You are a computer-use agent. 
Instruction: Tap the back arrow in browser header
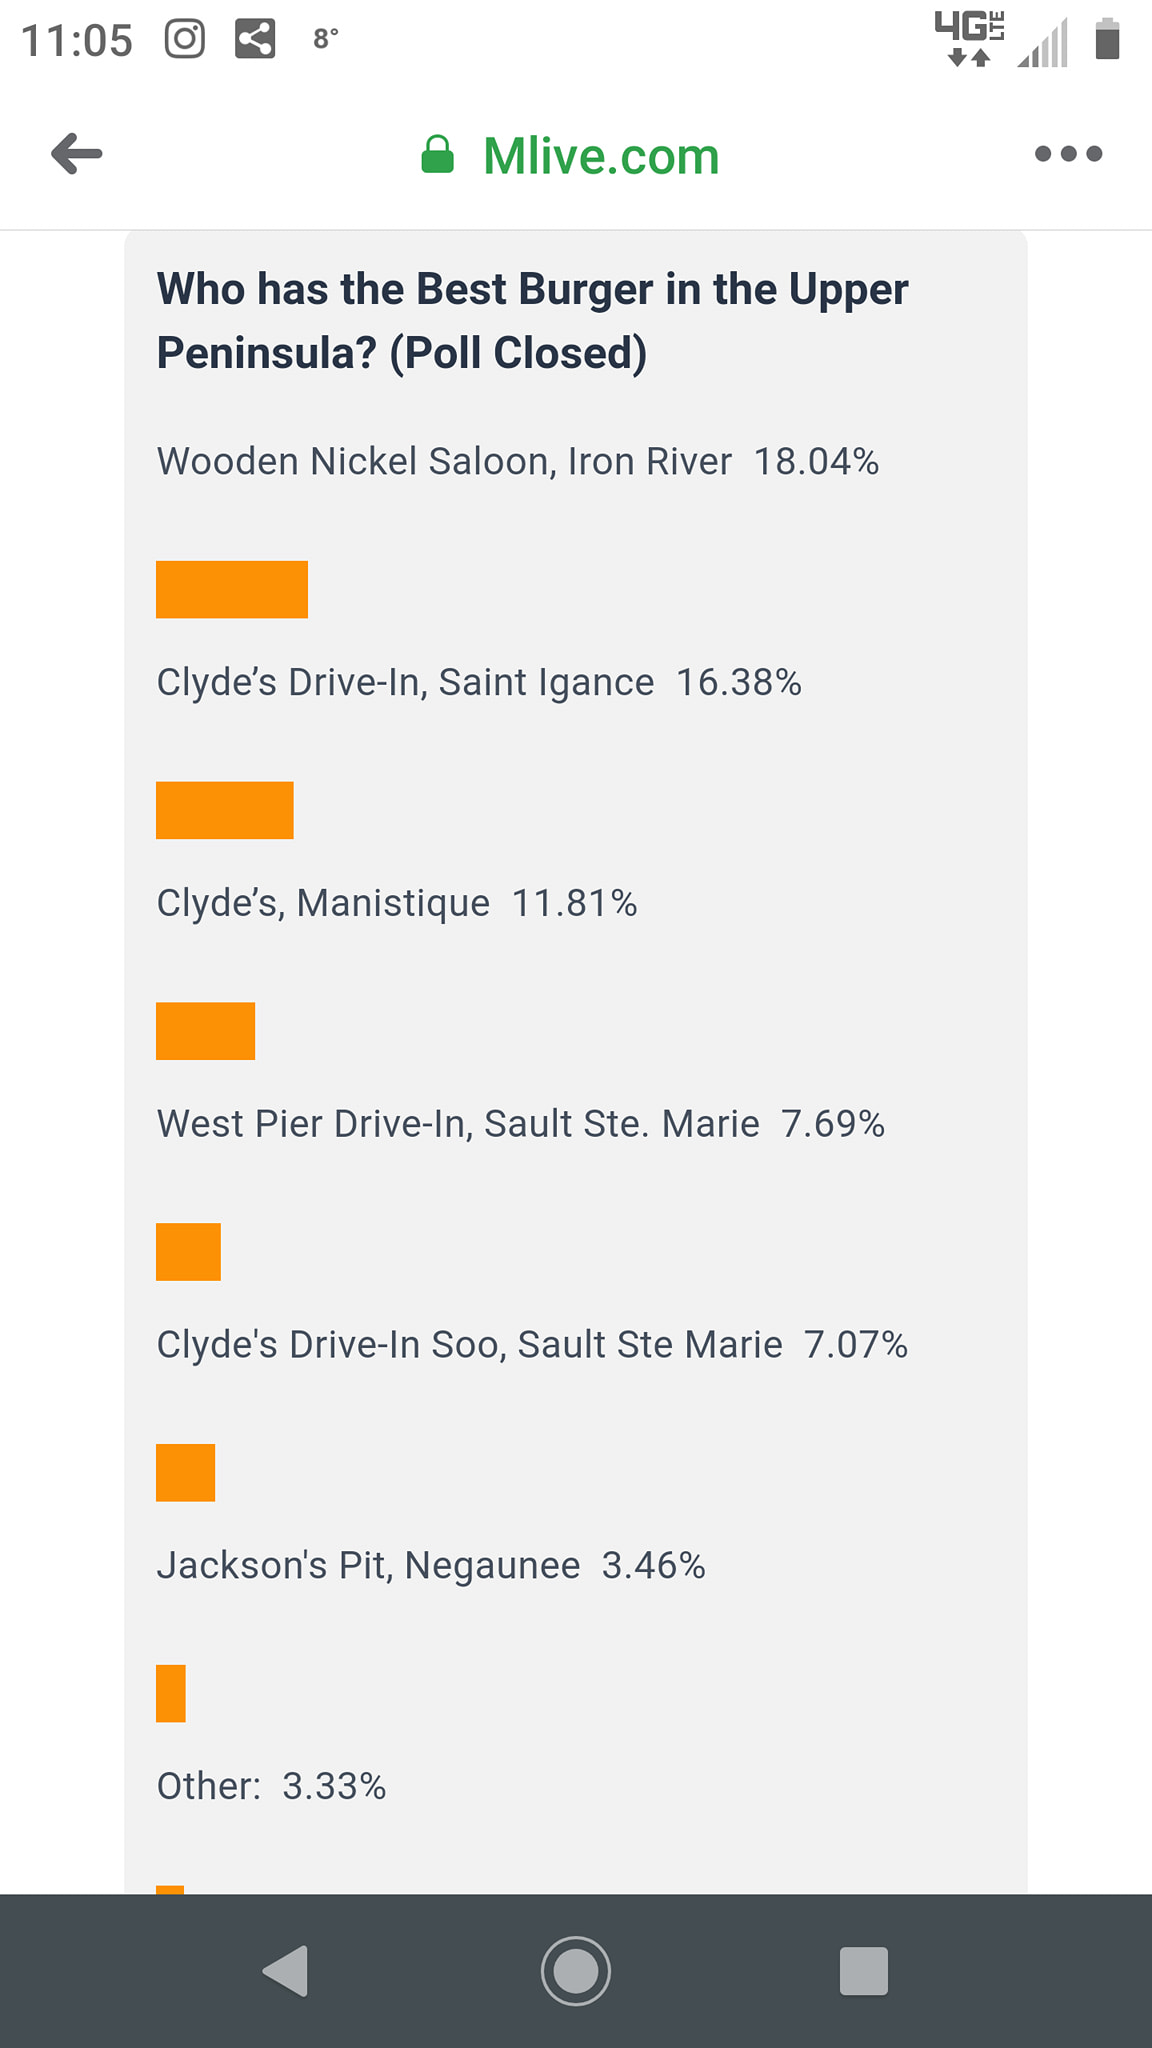coord(77,154)
